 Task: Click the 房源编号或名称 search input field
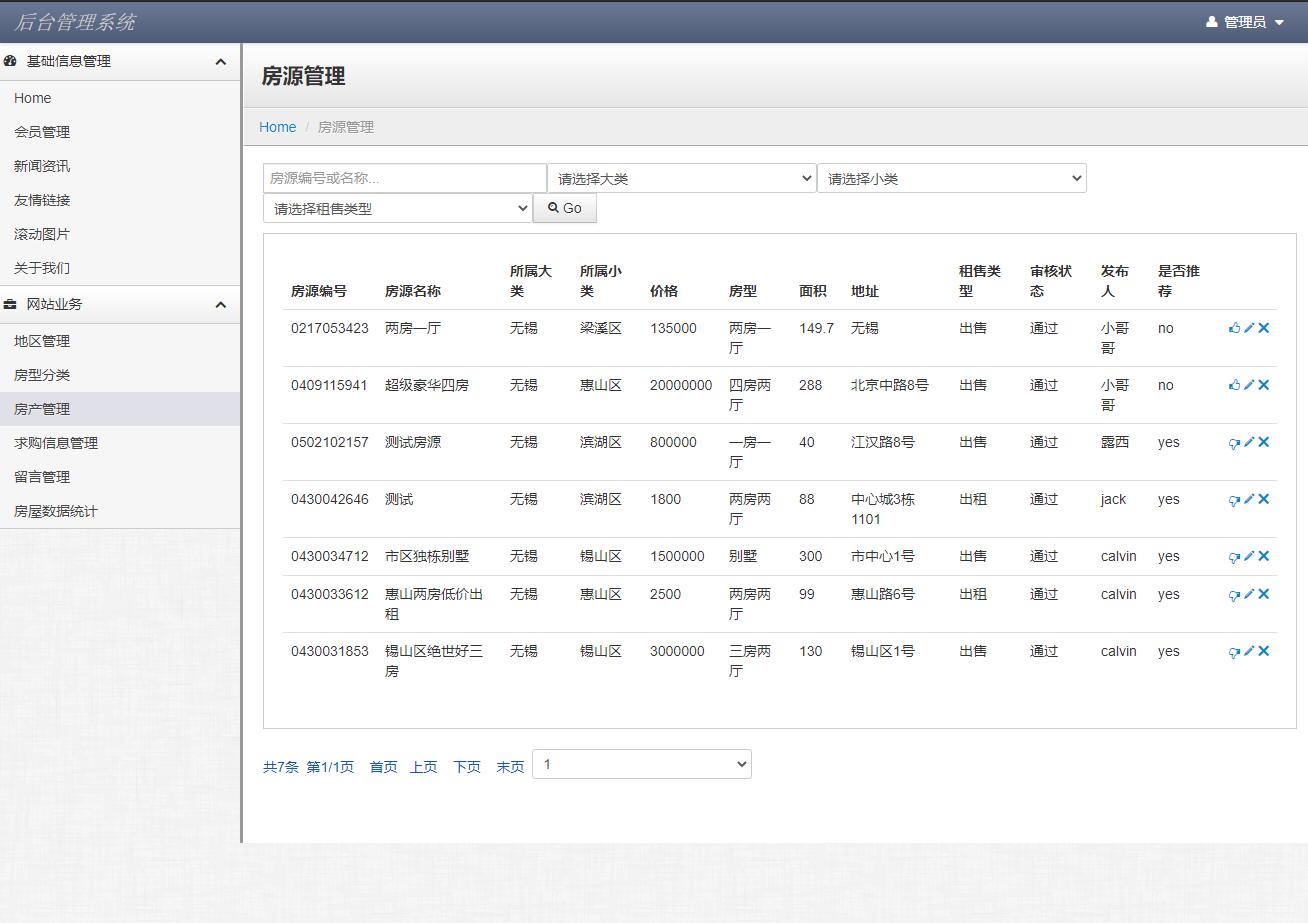click(404, 177)
